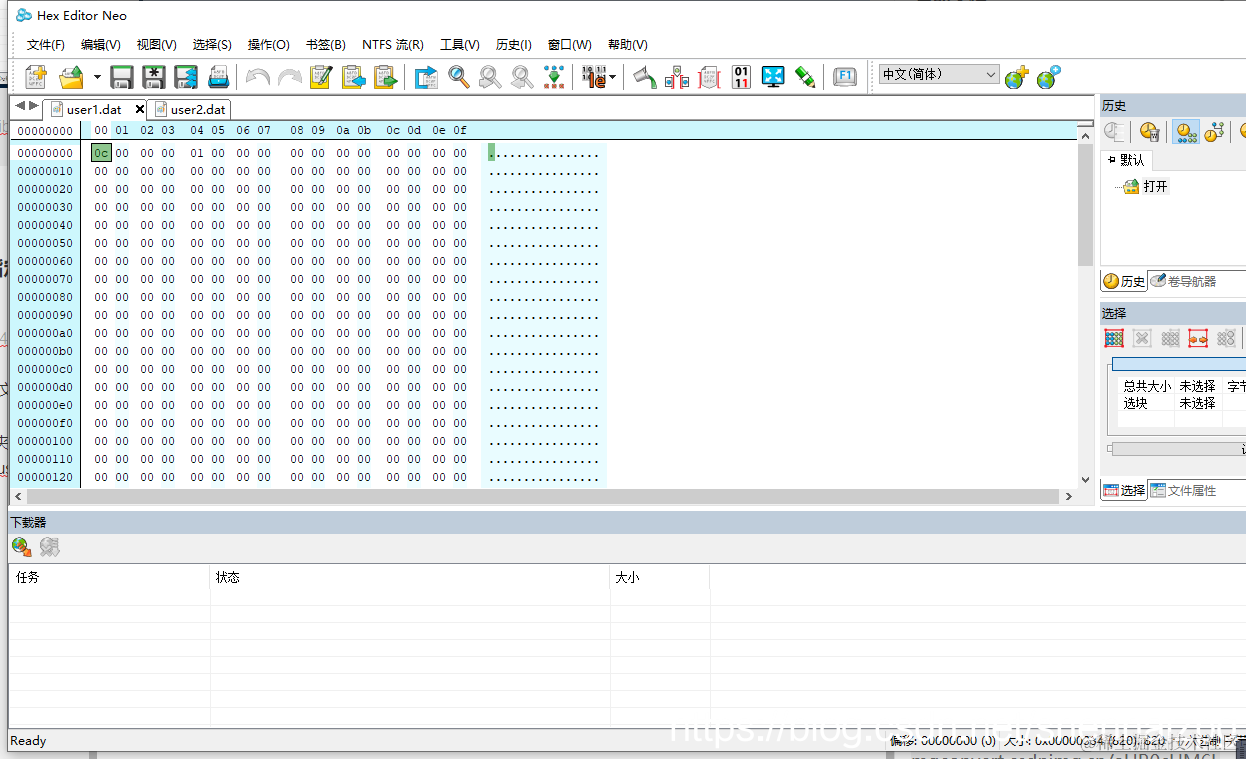Image resolution: width=1246 pixels, height=759 pixels.
Task: Open the 视图(V) menu
Action: coord(157,45)
